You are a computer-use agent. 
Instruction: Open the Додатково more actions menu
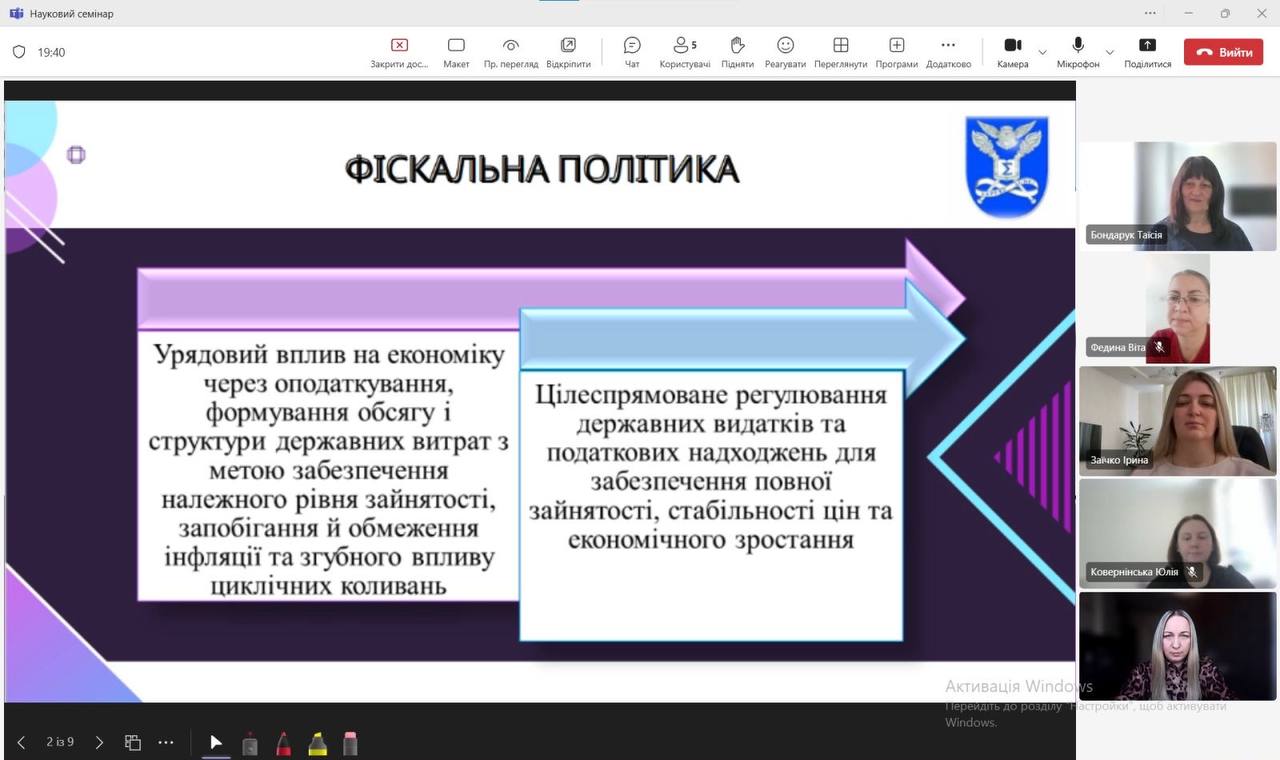pyautogui.click(x=948, y=52)
